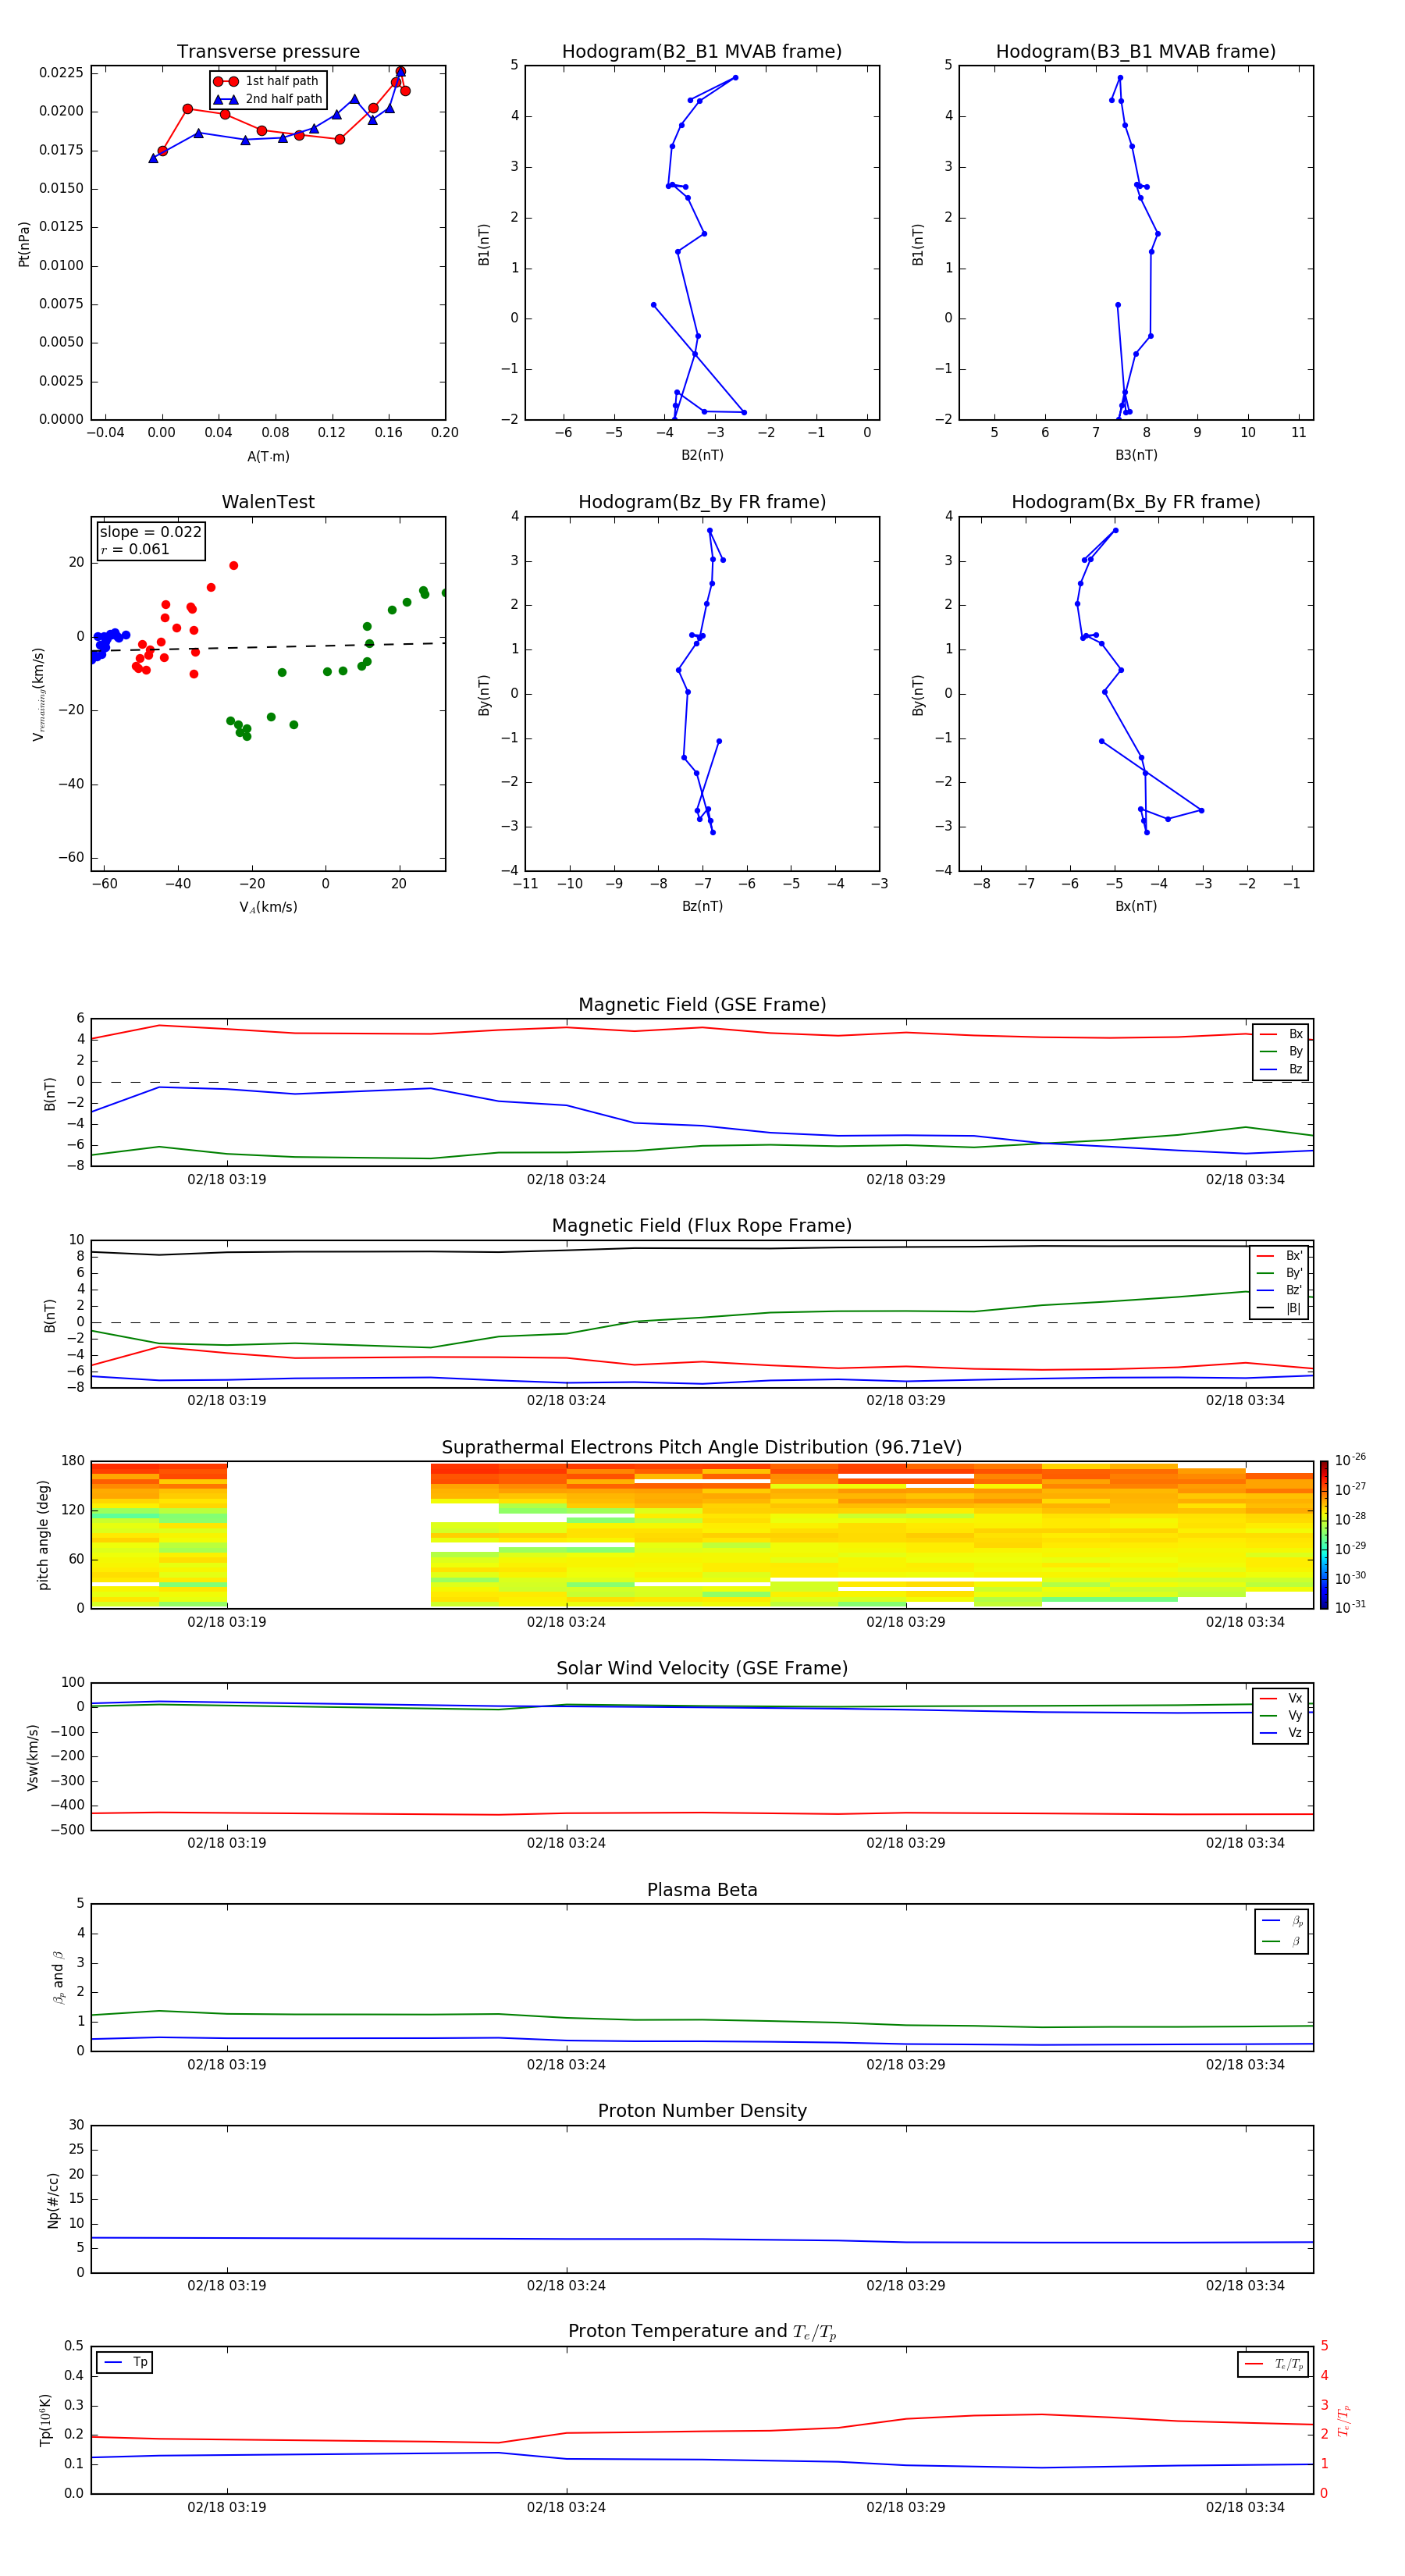The width and height of the screenshot is (1405, 2576).
Task: Select the '2nd half path' legend entry
Action: click(x=267, y=99)
